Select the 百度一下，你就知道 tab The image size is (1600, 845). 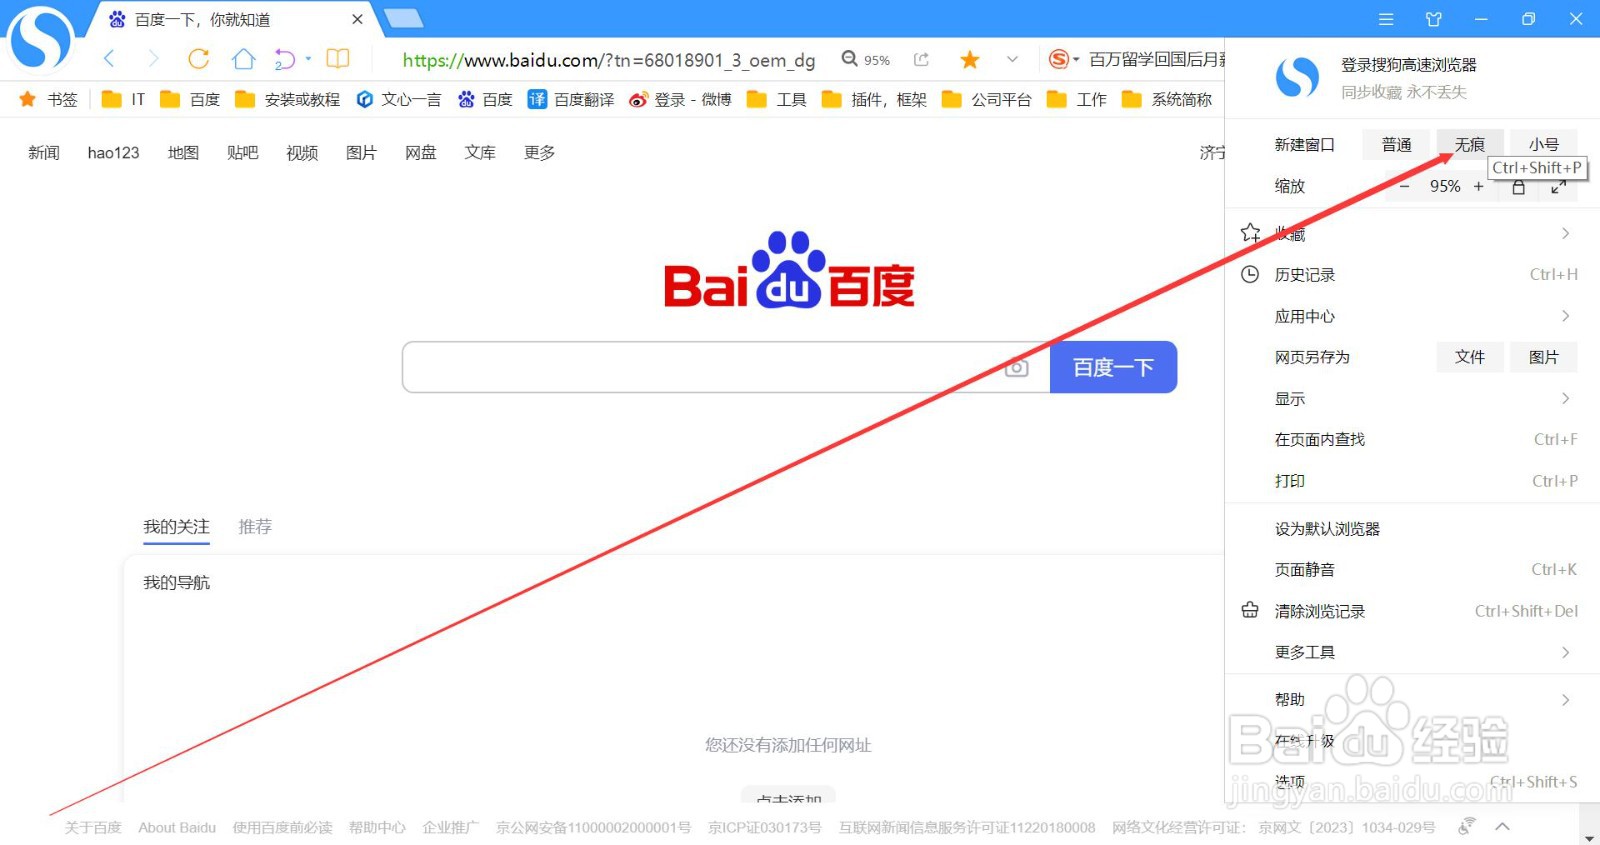point(202,19)
